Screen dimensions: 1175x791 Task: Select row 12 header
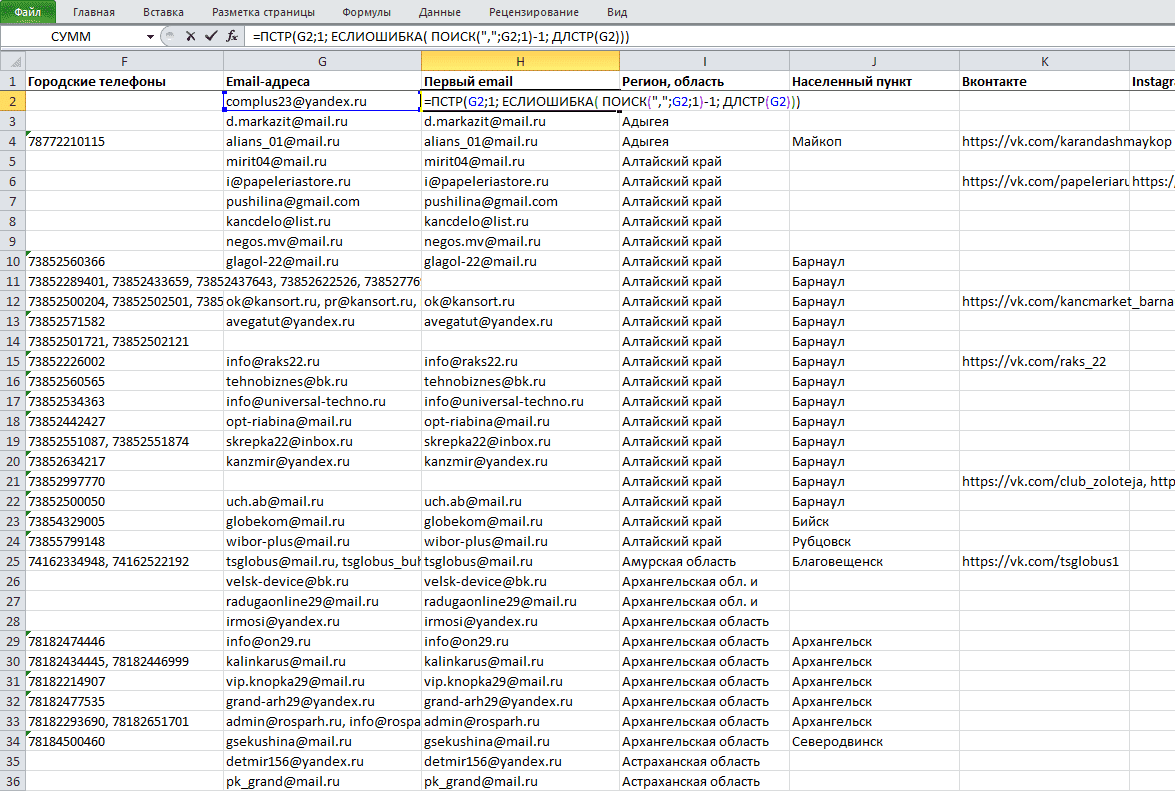point(13,301)
